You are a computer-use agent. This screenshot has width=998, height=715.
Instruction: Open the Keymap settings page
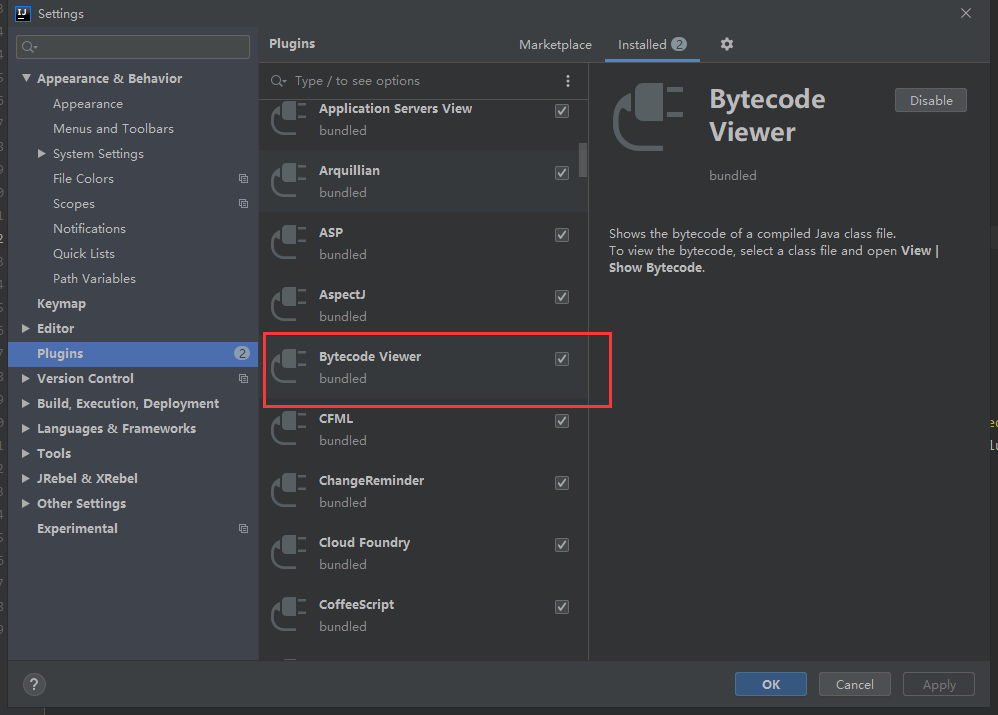[61, 304]
